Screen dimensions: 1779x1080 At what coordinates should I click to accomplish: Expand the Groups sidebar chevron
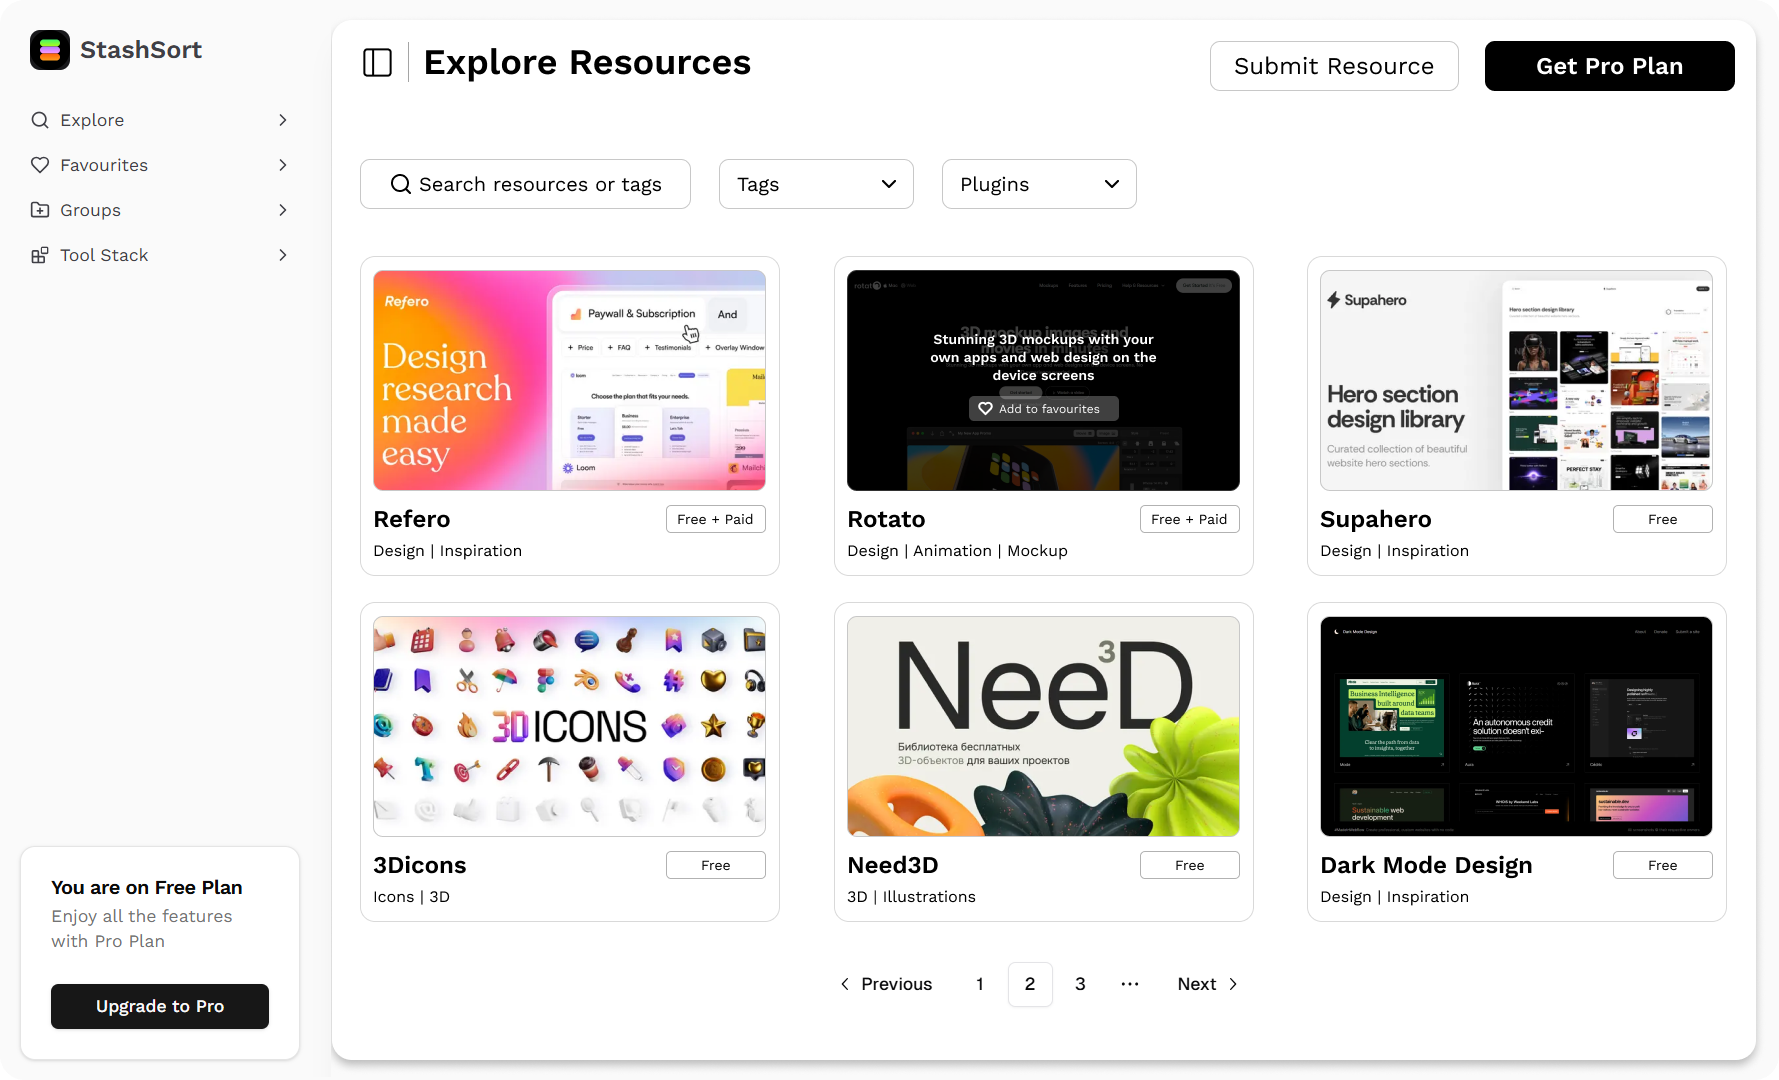[x=283, y=210]
